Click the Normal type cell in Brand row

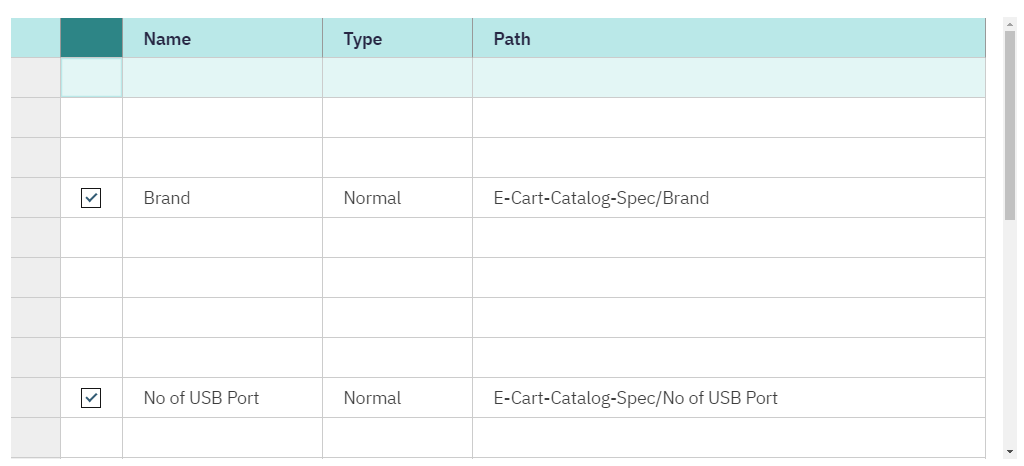coord(398,198)
